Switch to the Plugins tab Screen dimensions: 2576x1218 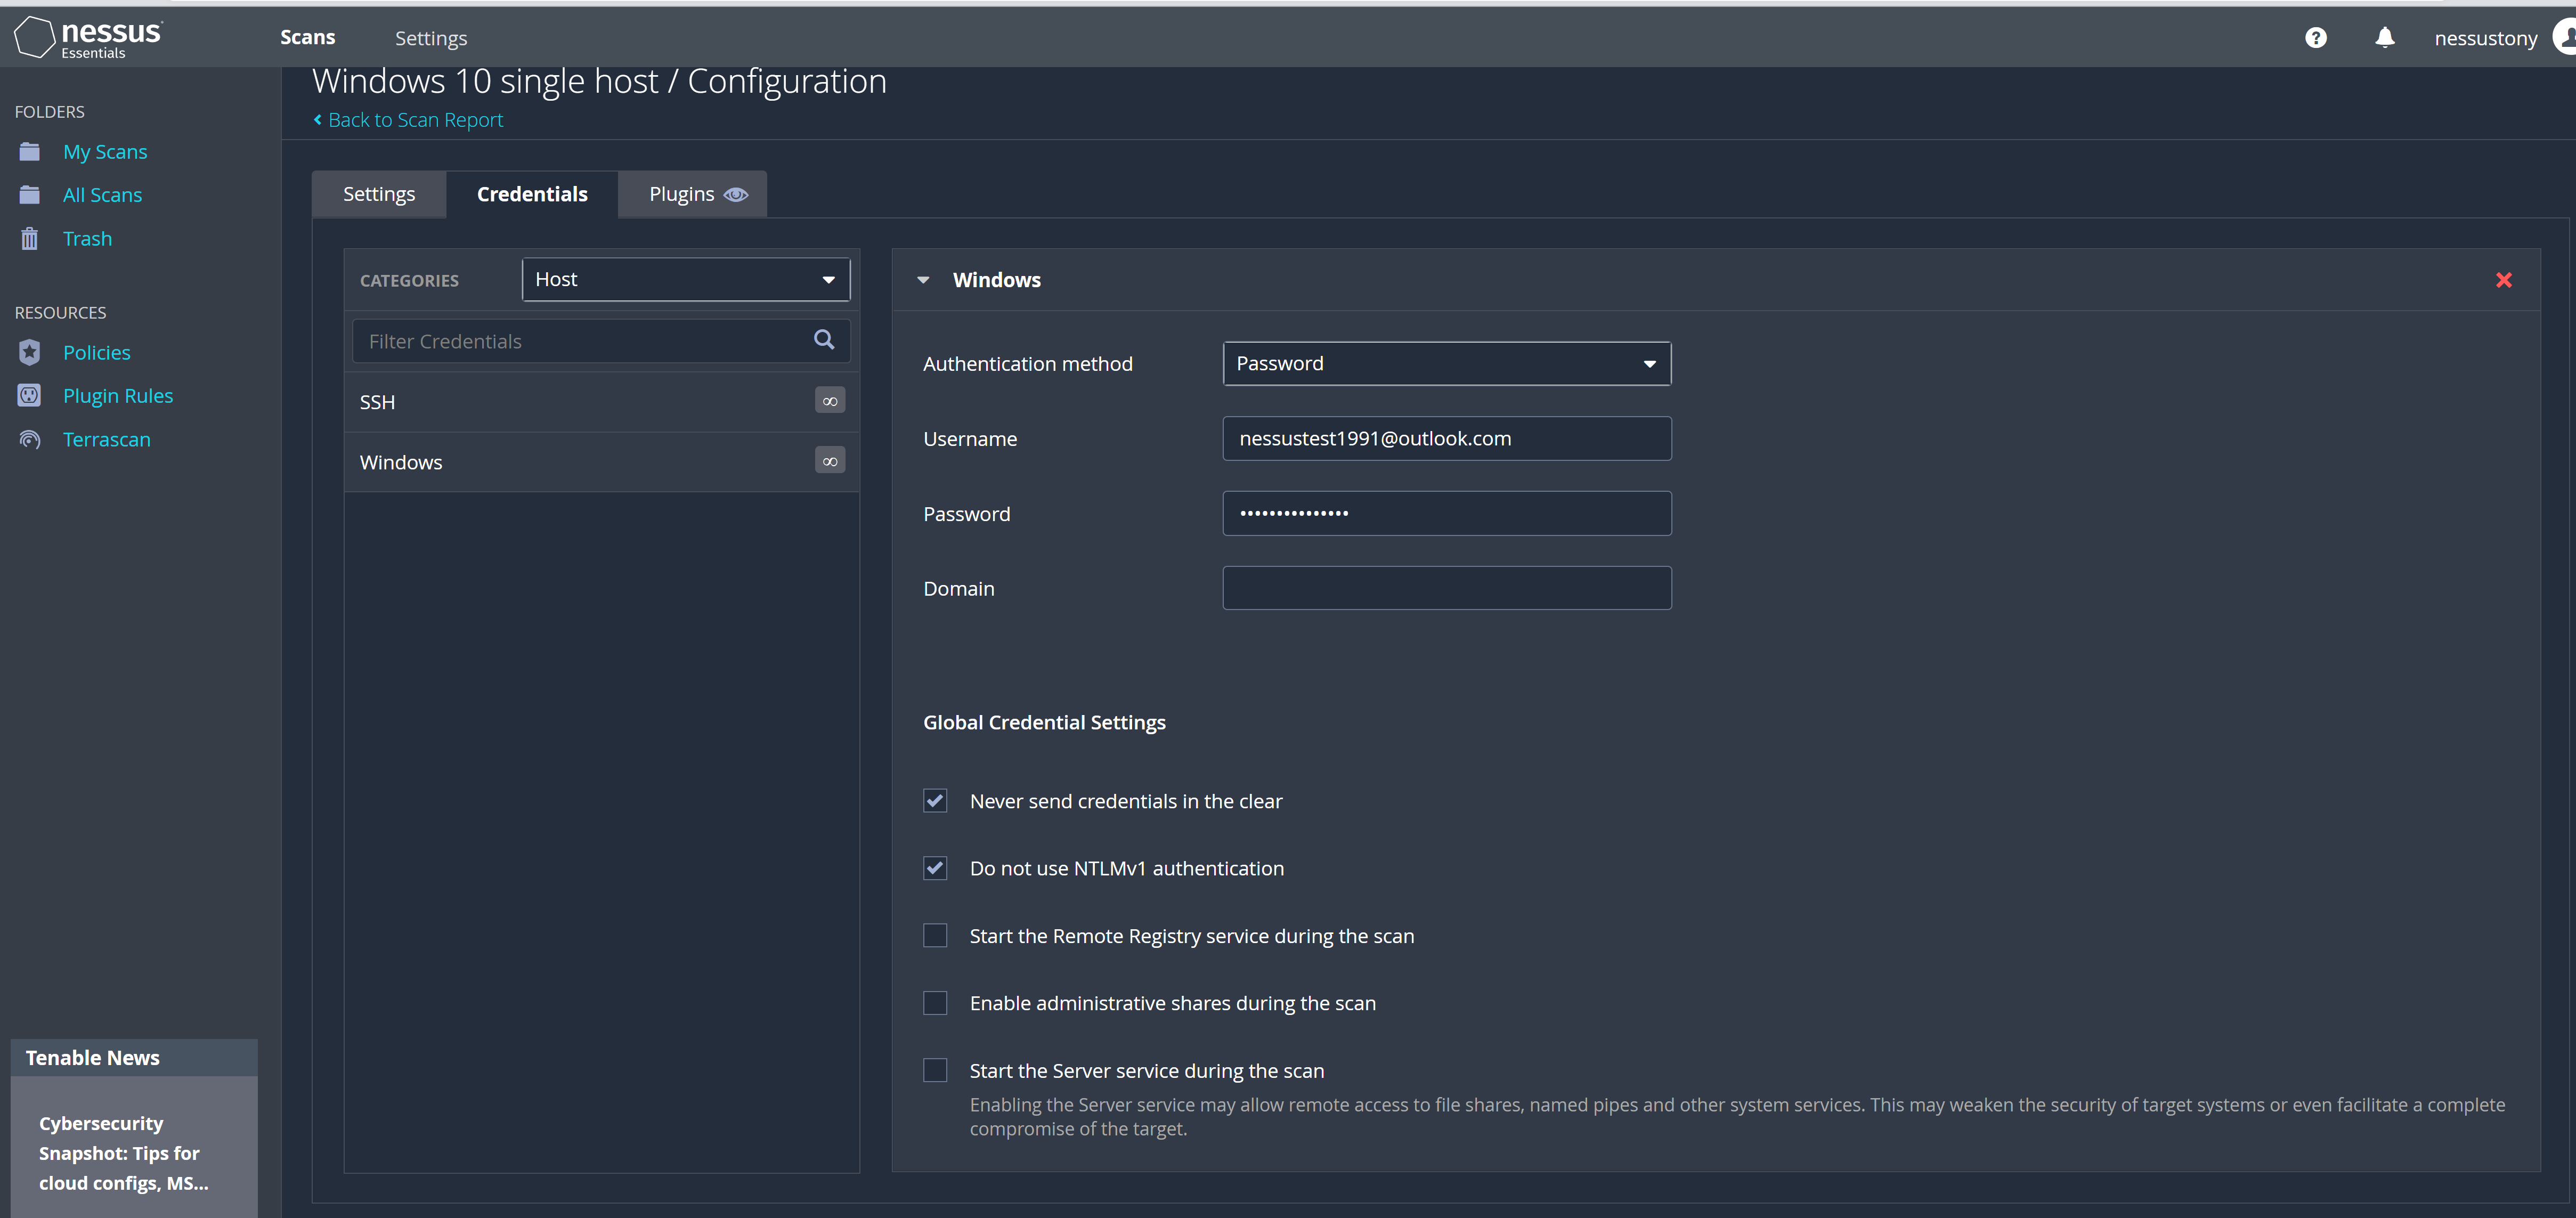point(692,194)
